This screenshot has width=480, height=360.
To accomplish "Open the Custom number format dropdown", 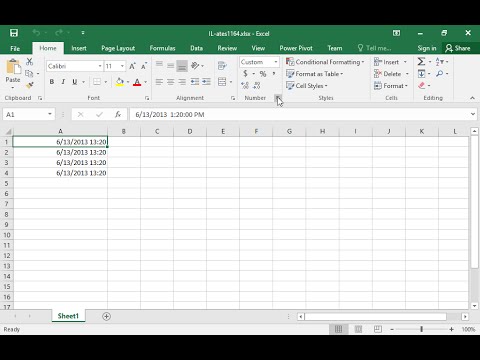I will tap(276, 62).
